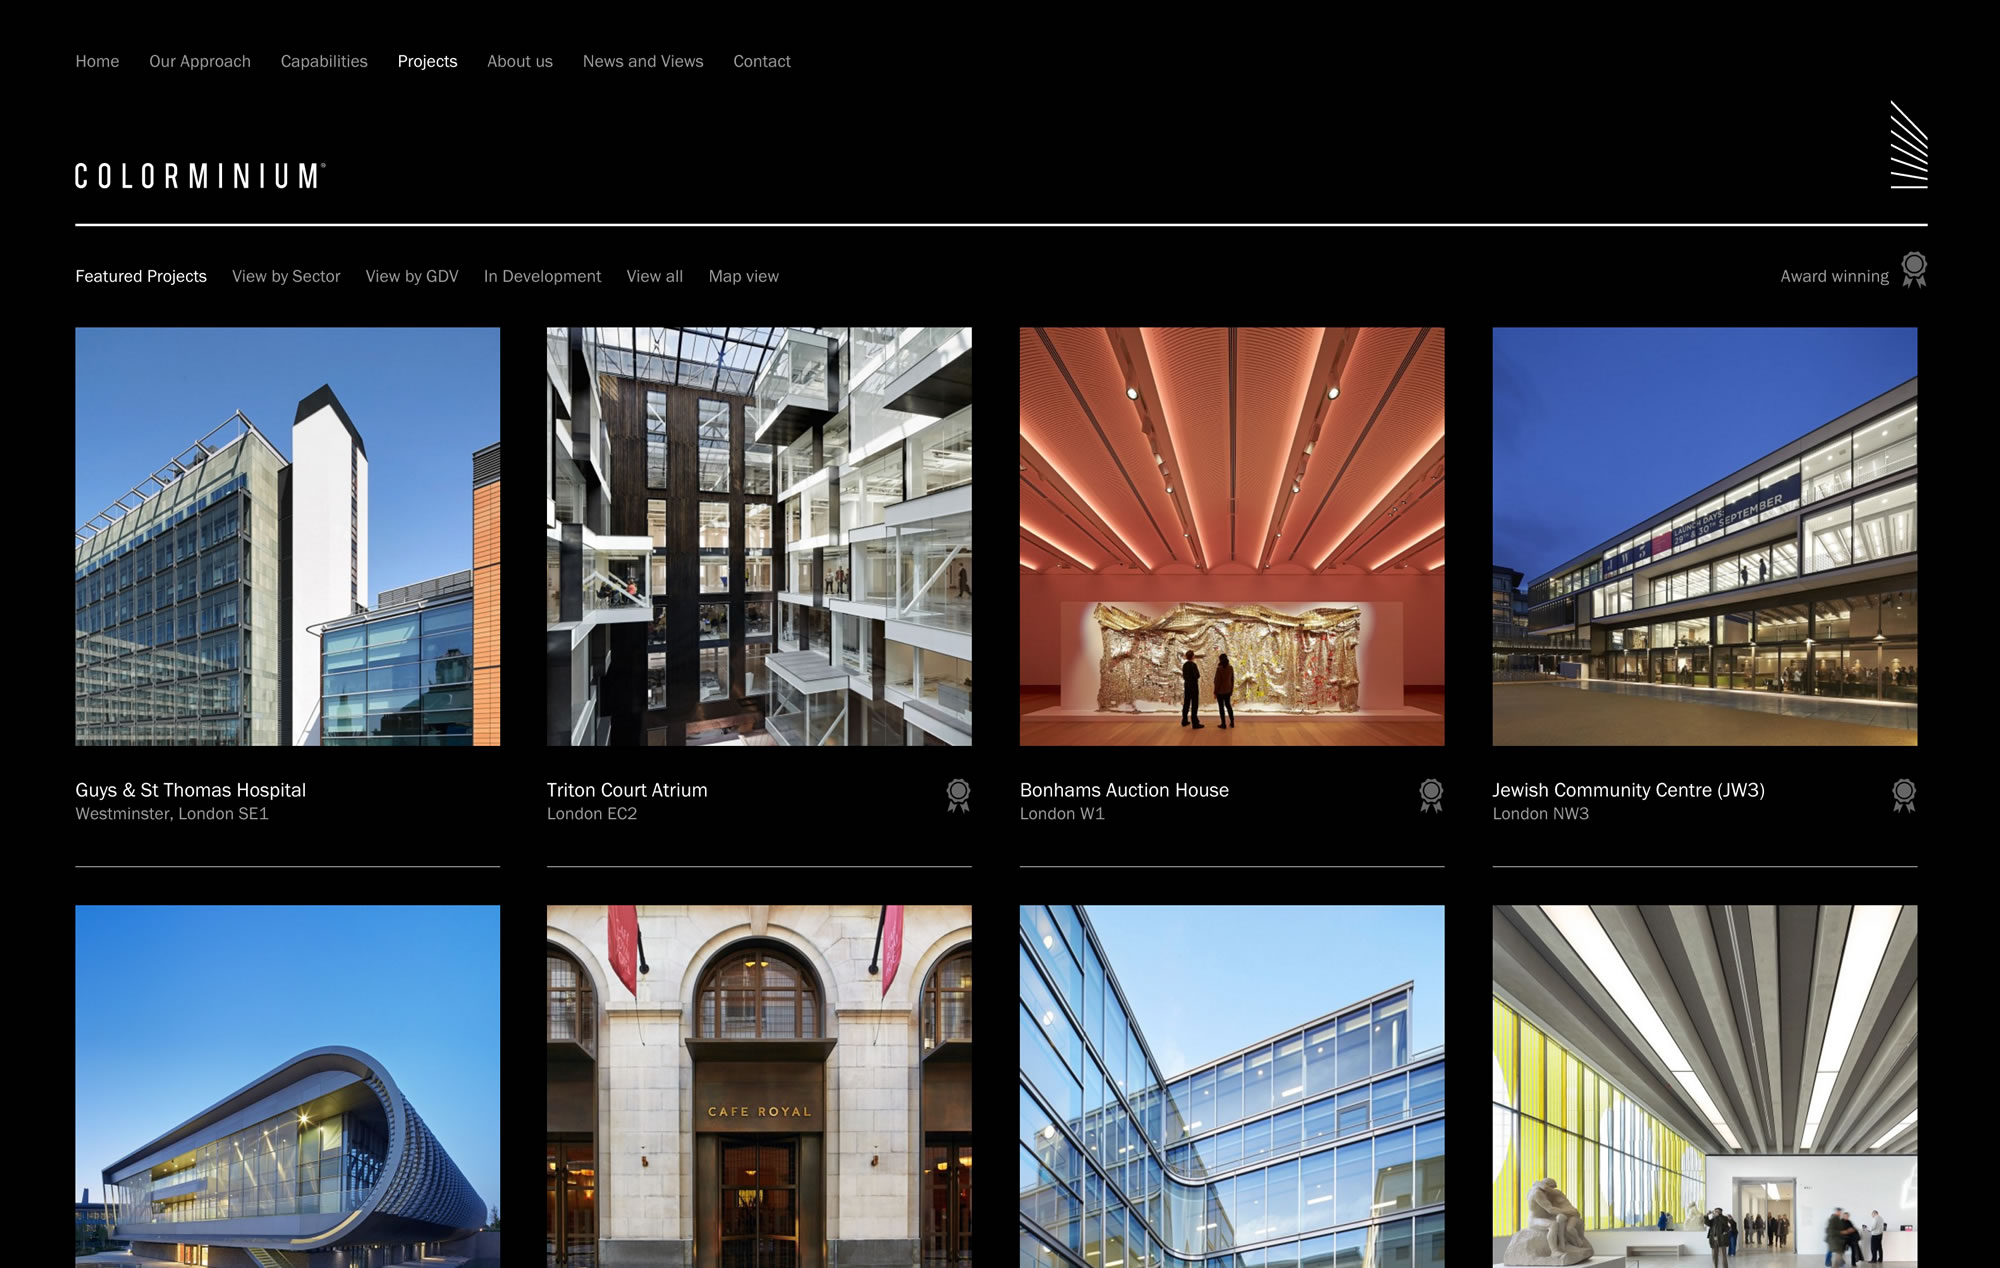Open the Triton Court Atrium photo
Image resolution: width=2000 pixels, height=1268 pixels.
click(759, 536)
